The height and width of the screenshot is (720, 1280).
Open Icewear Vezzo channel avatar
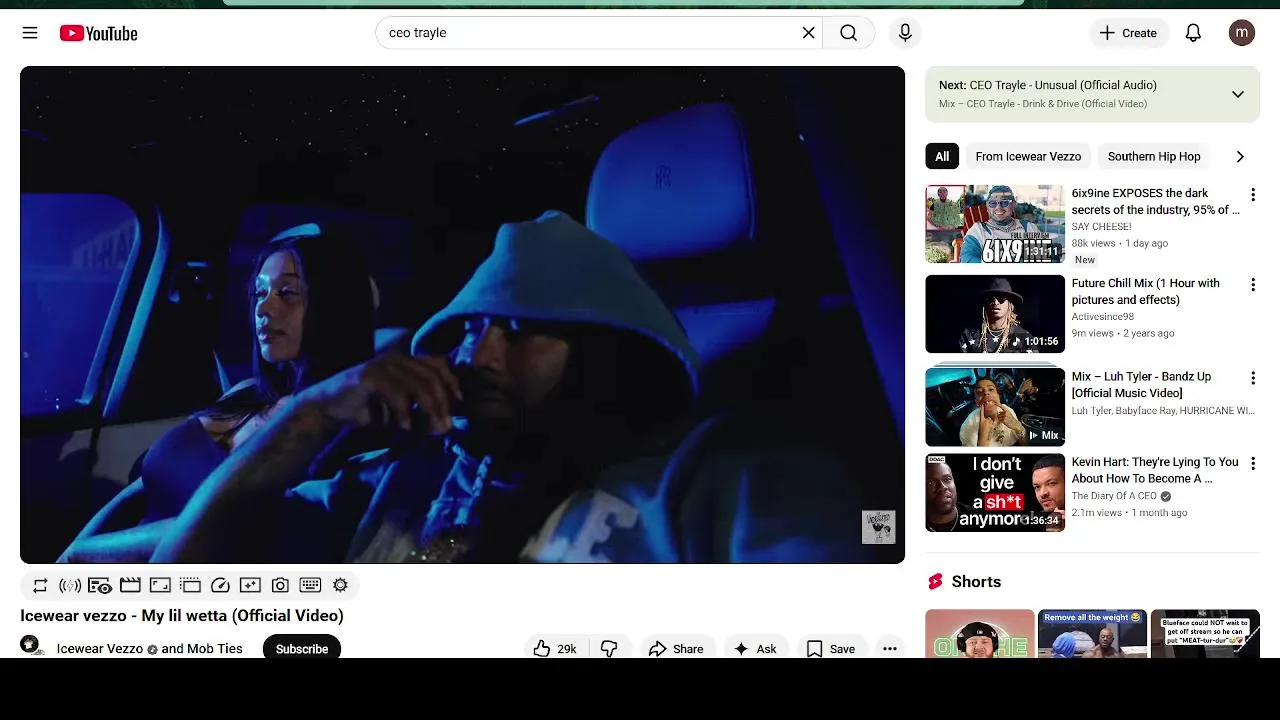click(32, 646)
